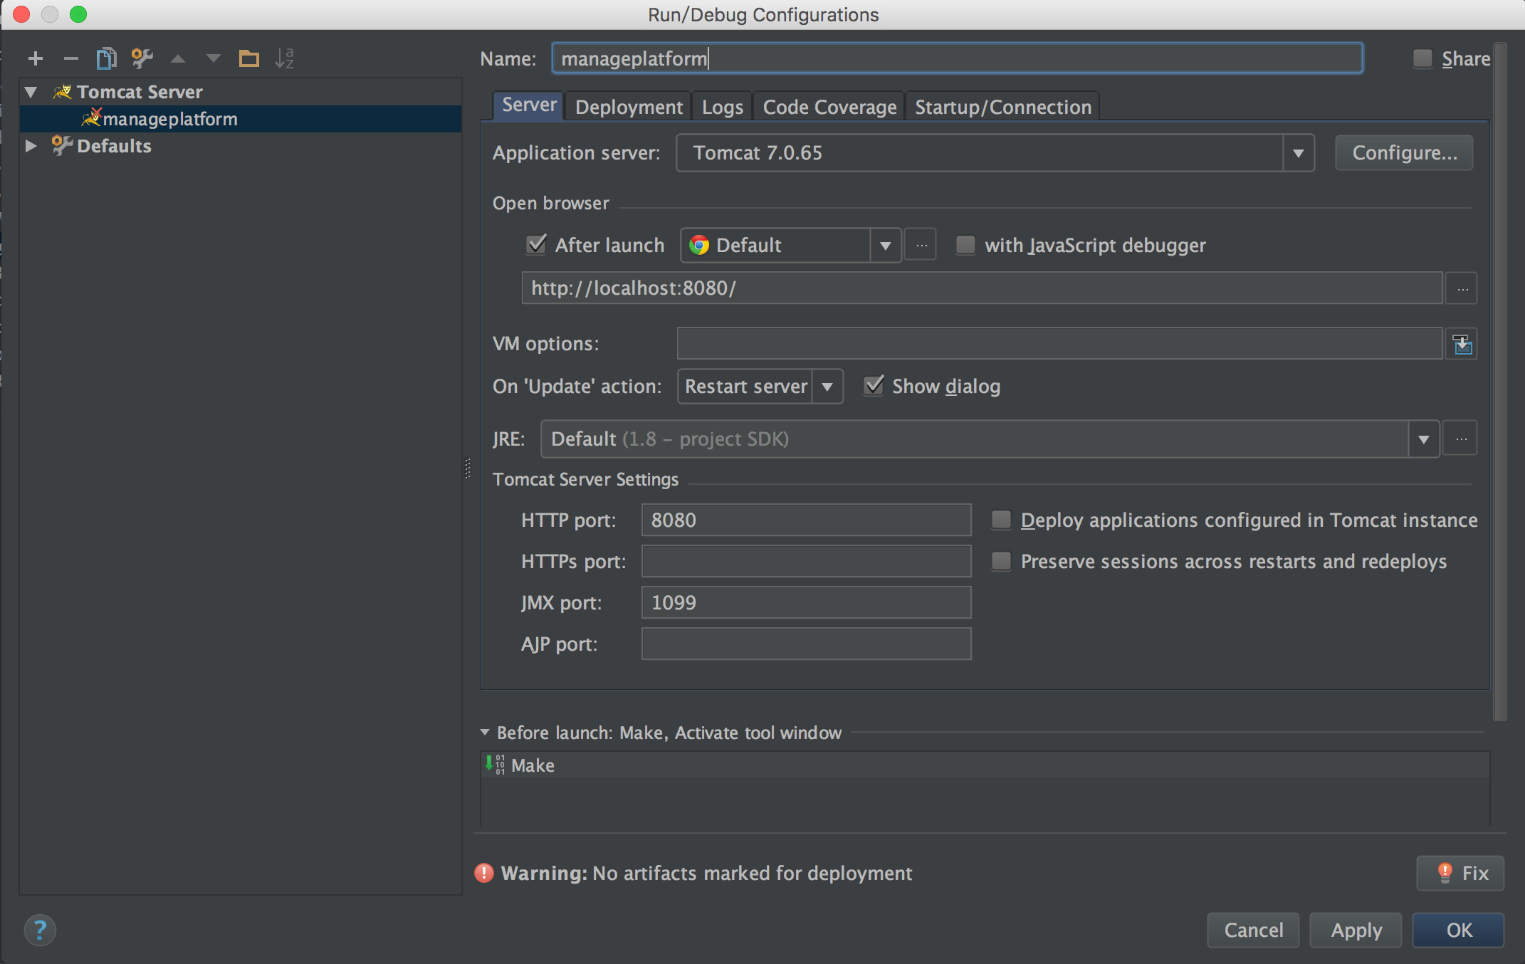
Task: Click the localhost URL input field
Action: (x=982, y=288)
